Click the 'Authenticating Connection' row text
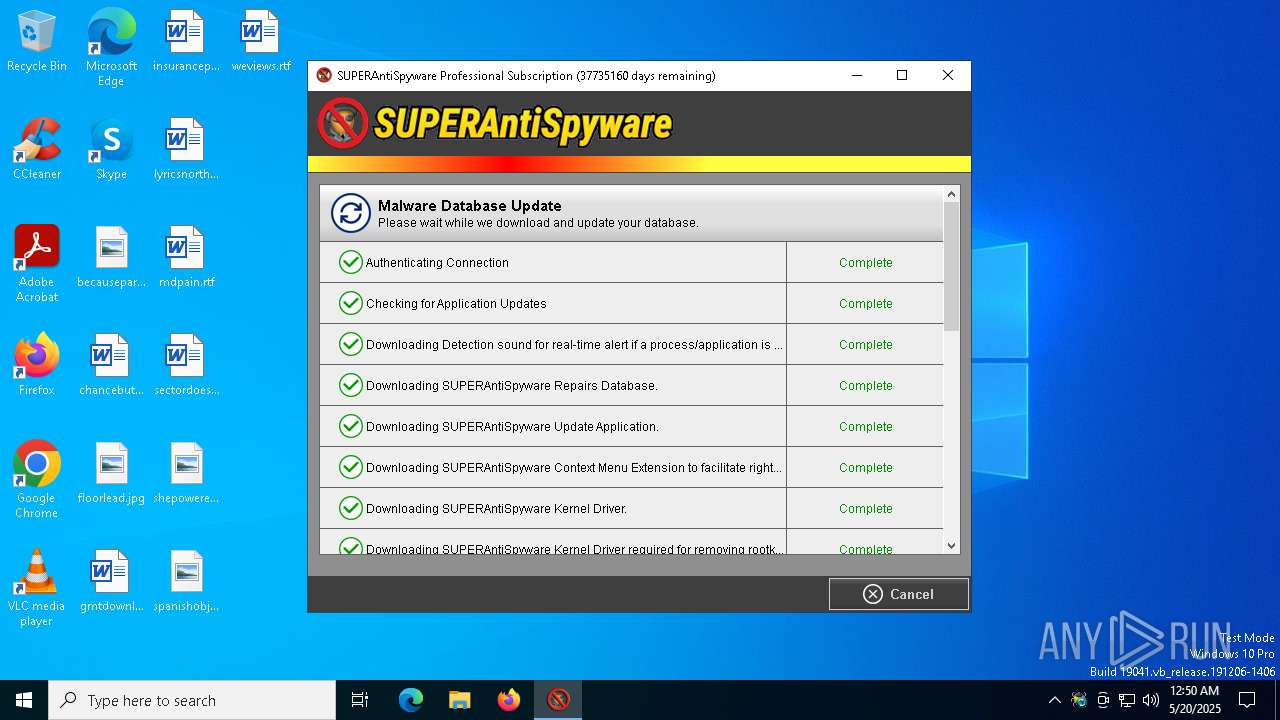Screen dimensions: 1280x720 [437, 263]
